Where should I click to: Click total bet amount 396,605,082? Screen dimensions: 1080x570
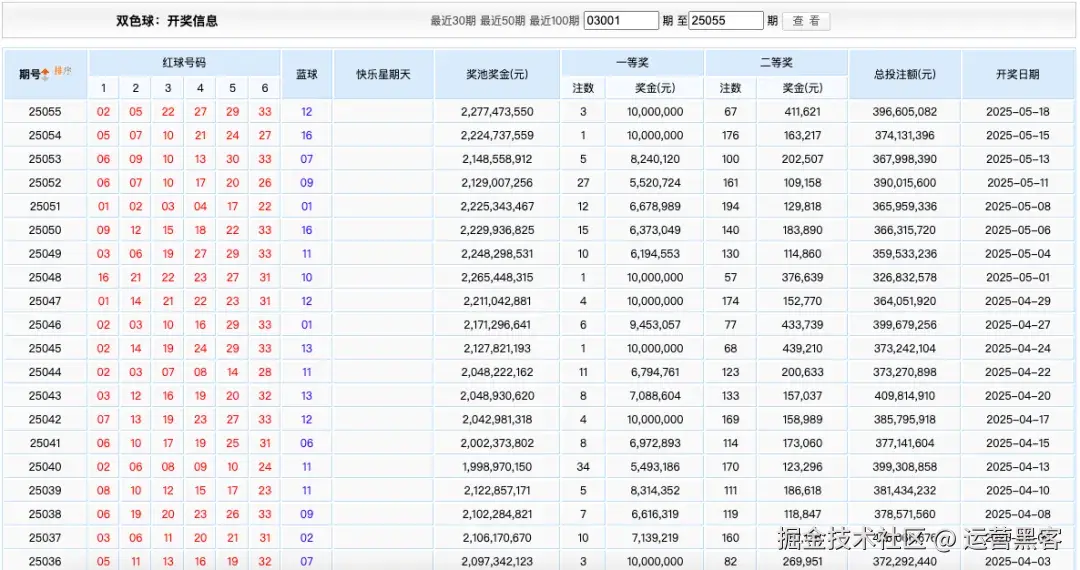click(x=904, y=112)
